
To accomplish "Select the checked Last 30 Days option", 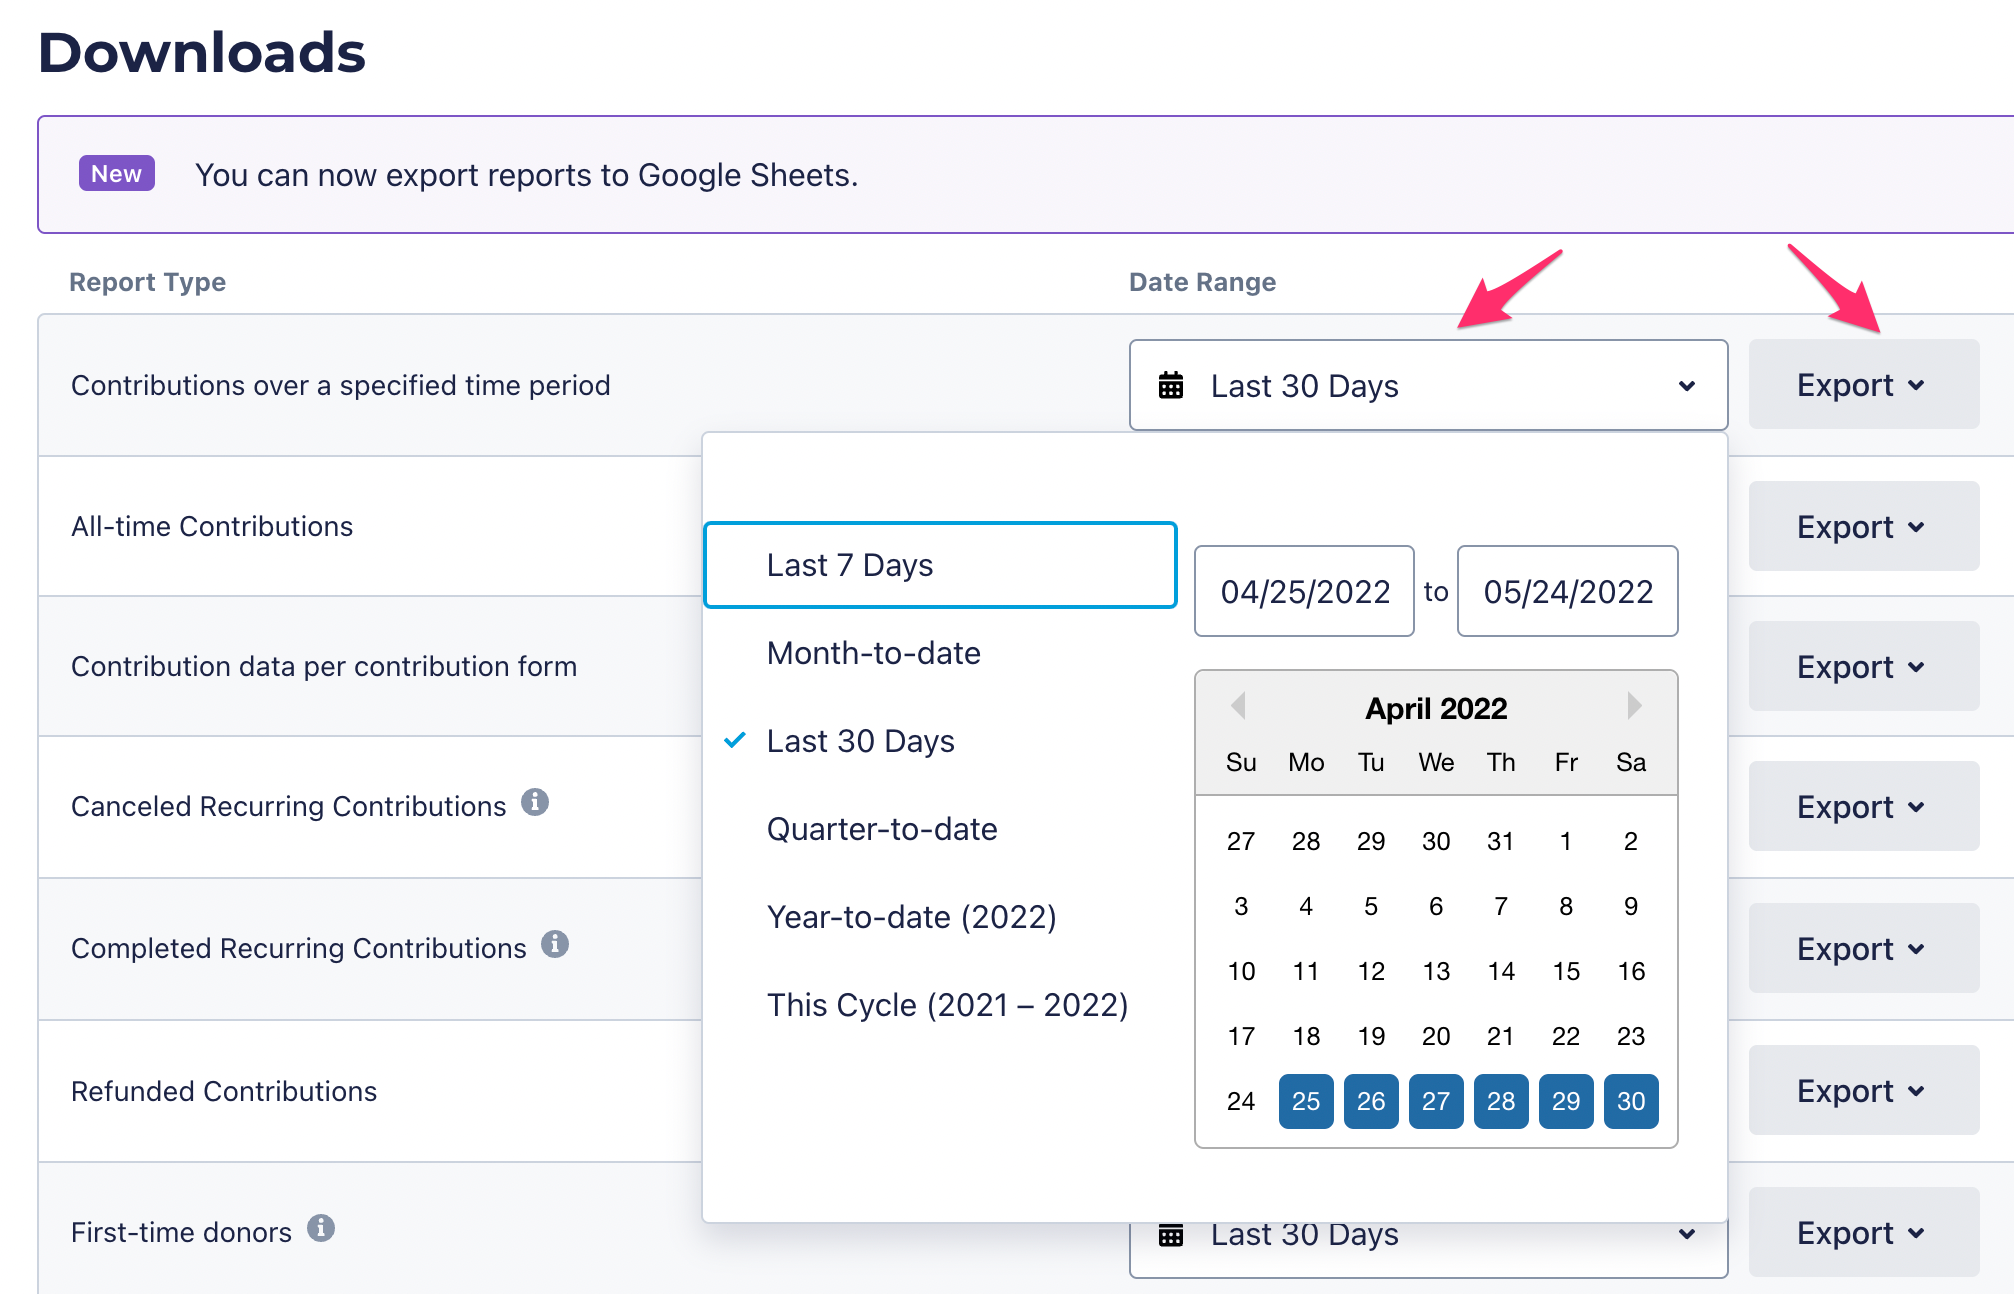I will pos(860,741).
